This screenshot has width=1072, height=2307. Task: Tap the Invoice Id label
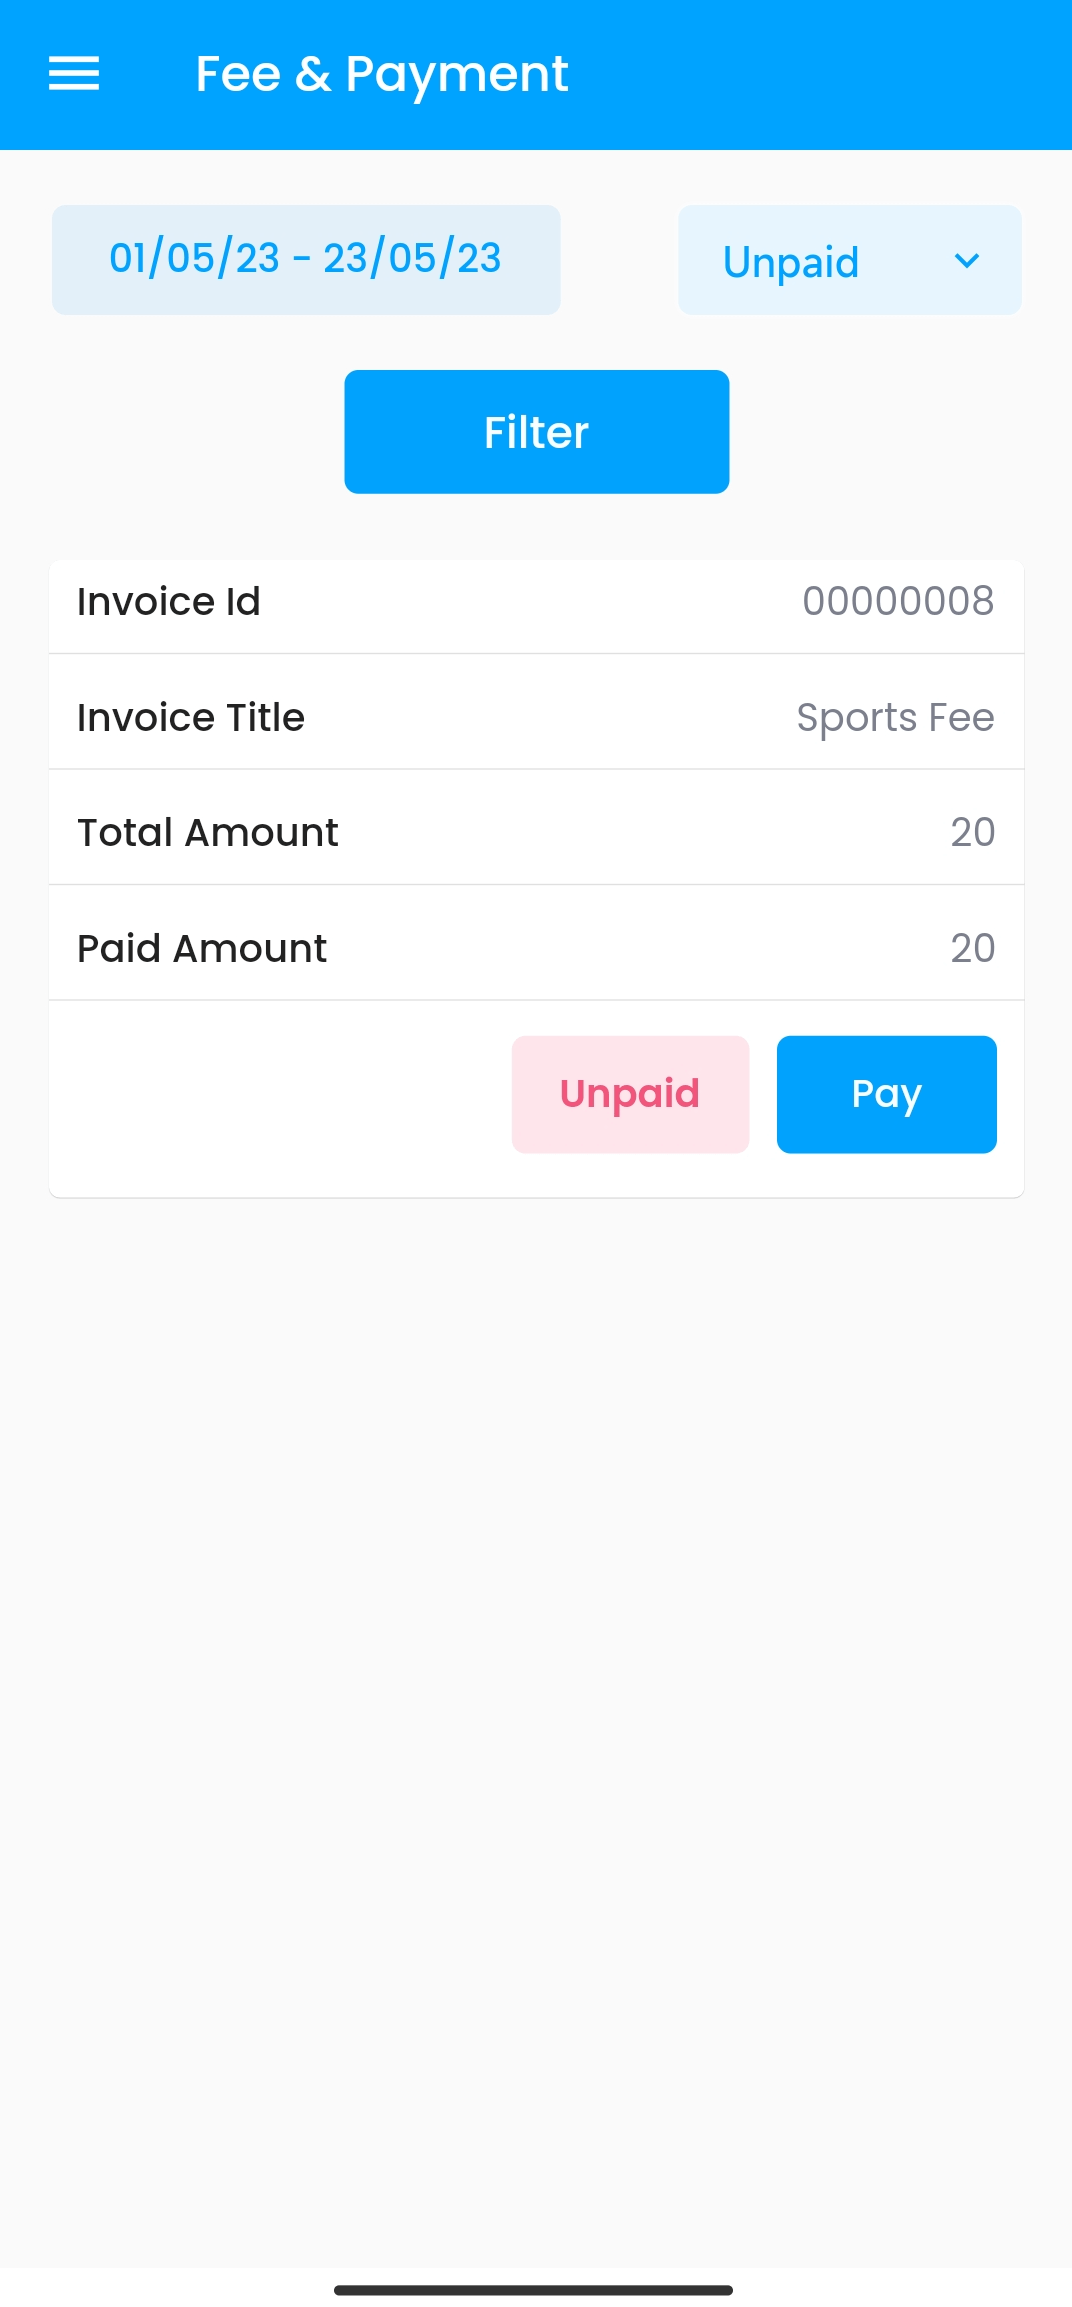coord(169,602)
